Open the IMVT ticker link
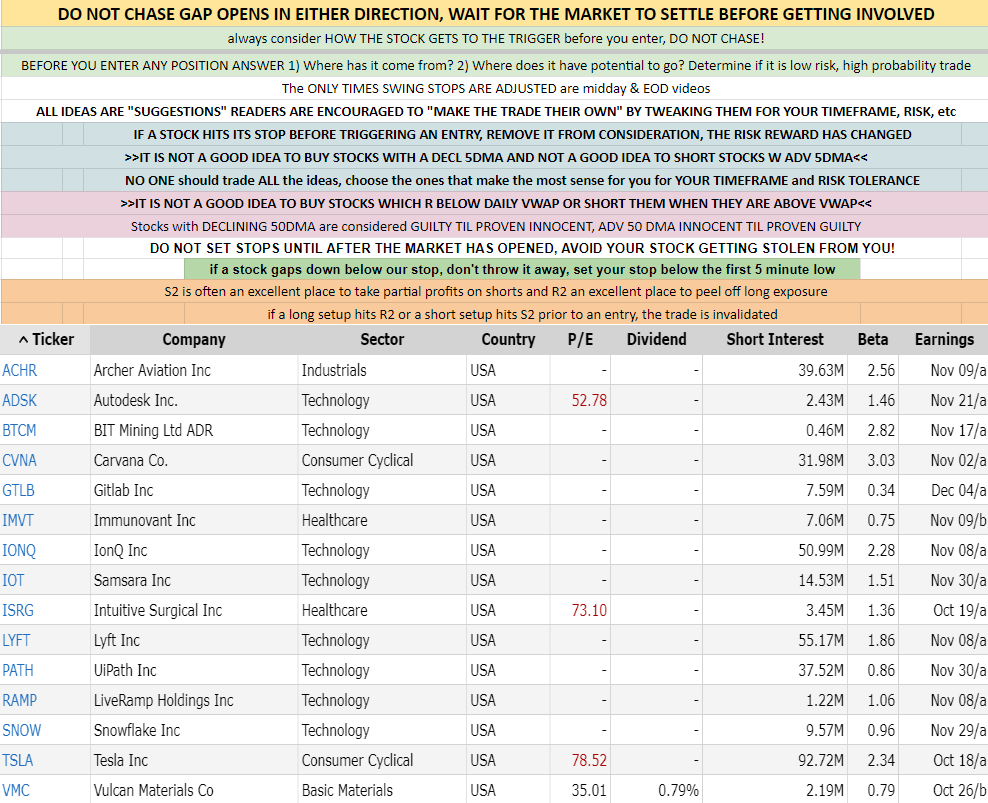 18,520
